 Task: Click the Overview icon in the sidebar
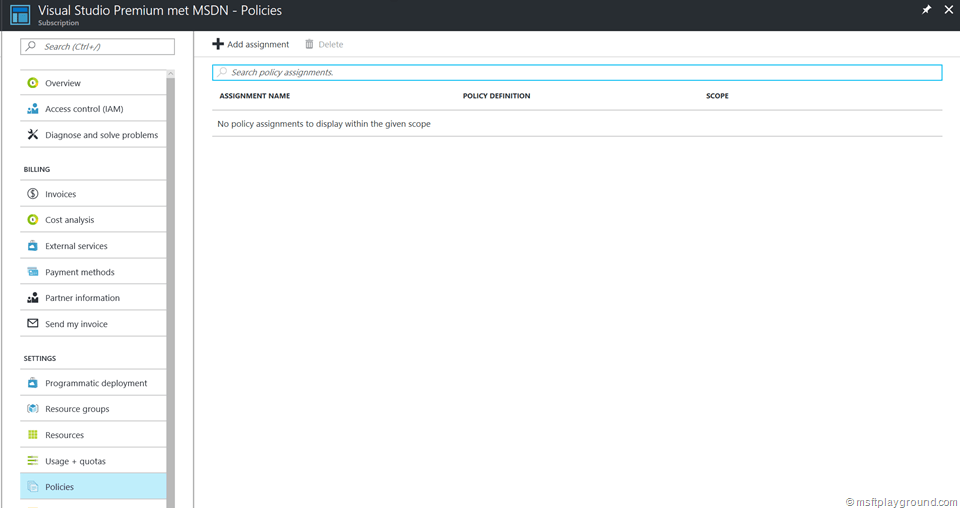click(32, 83)
